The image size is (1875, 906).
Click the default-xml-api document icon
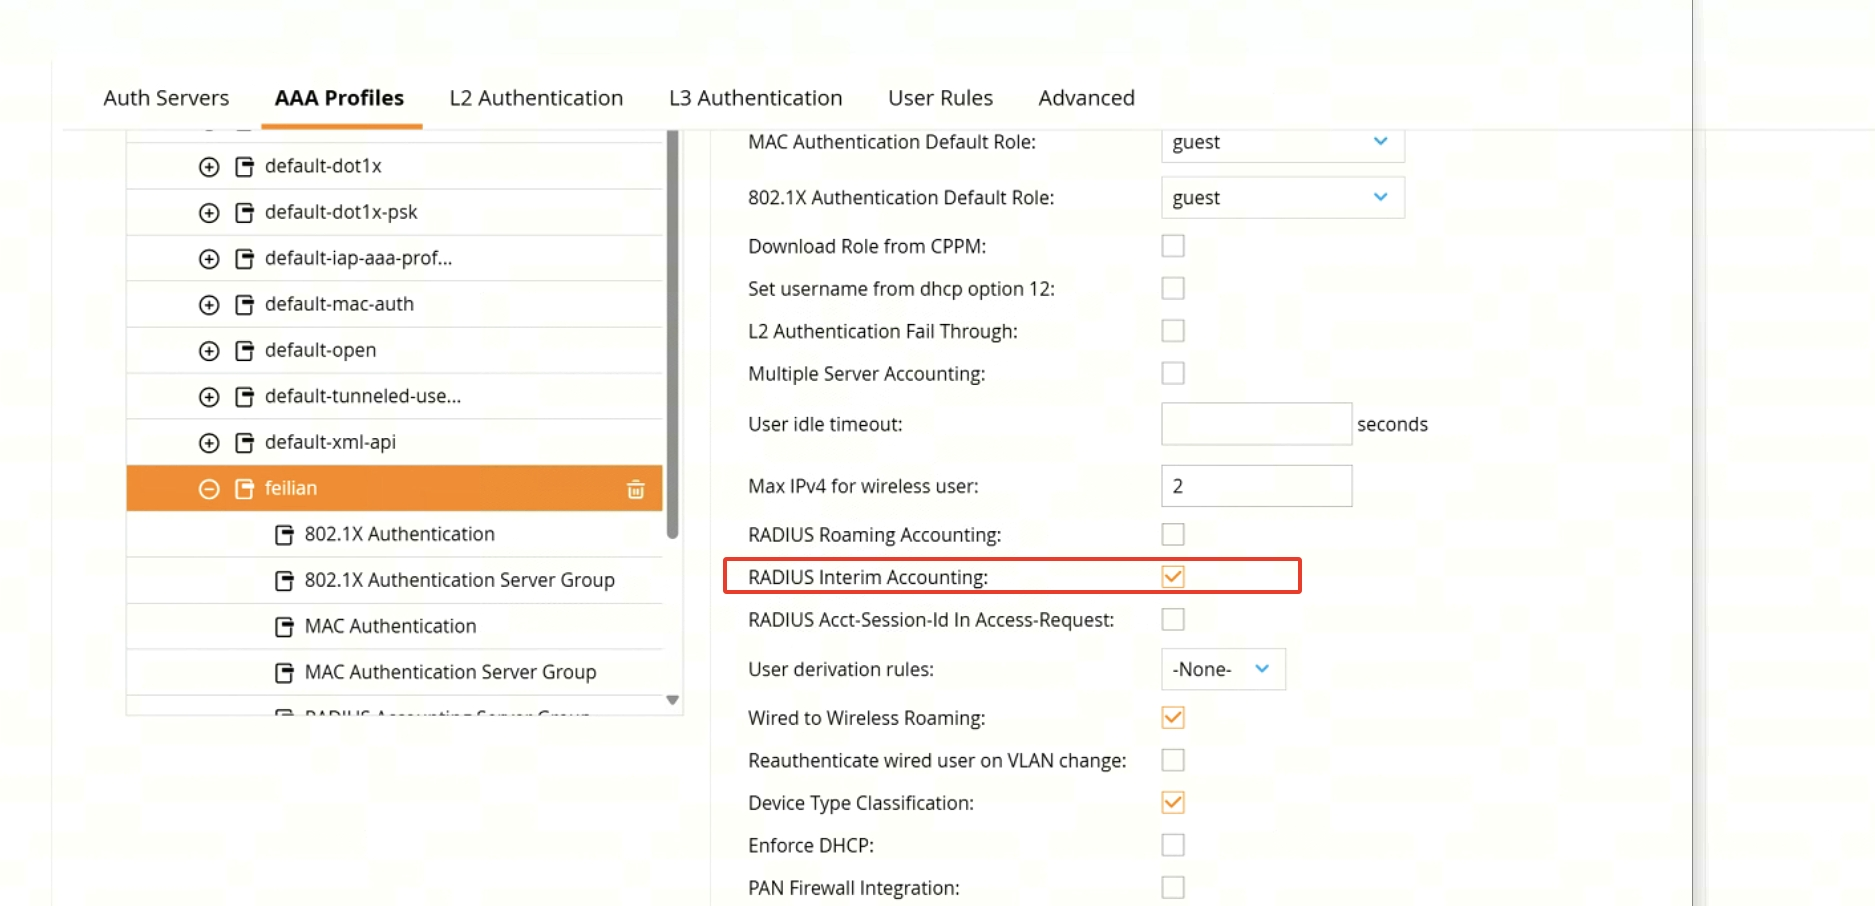(x=244, y=443)
